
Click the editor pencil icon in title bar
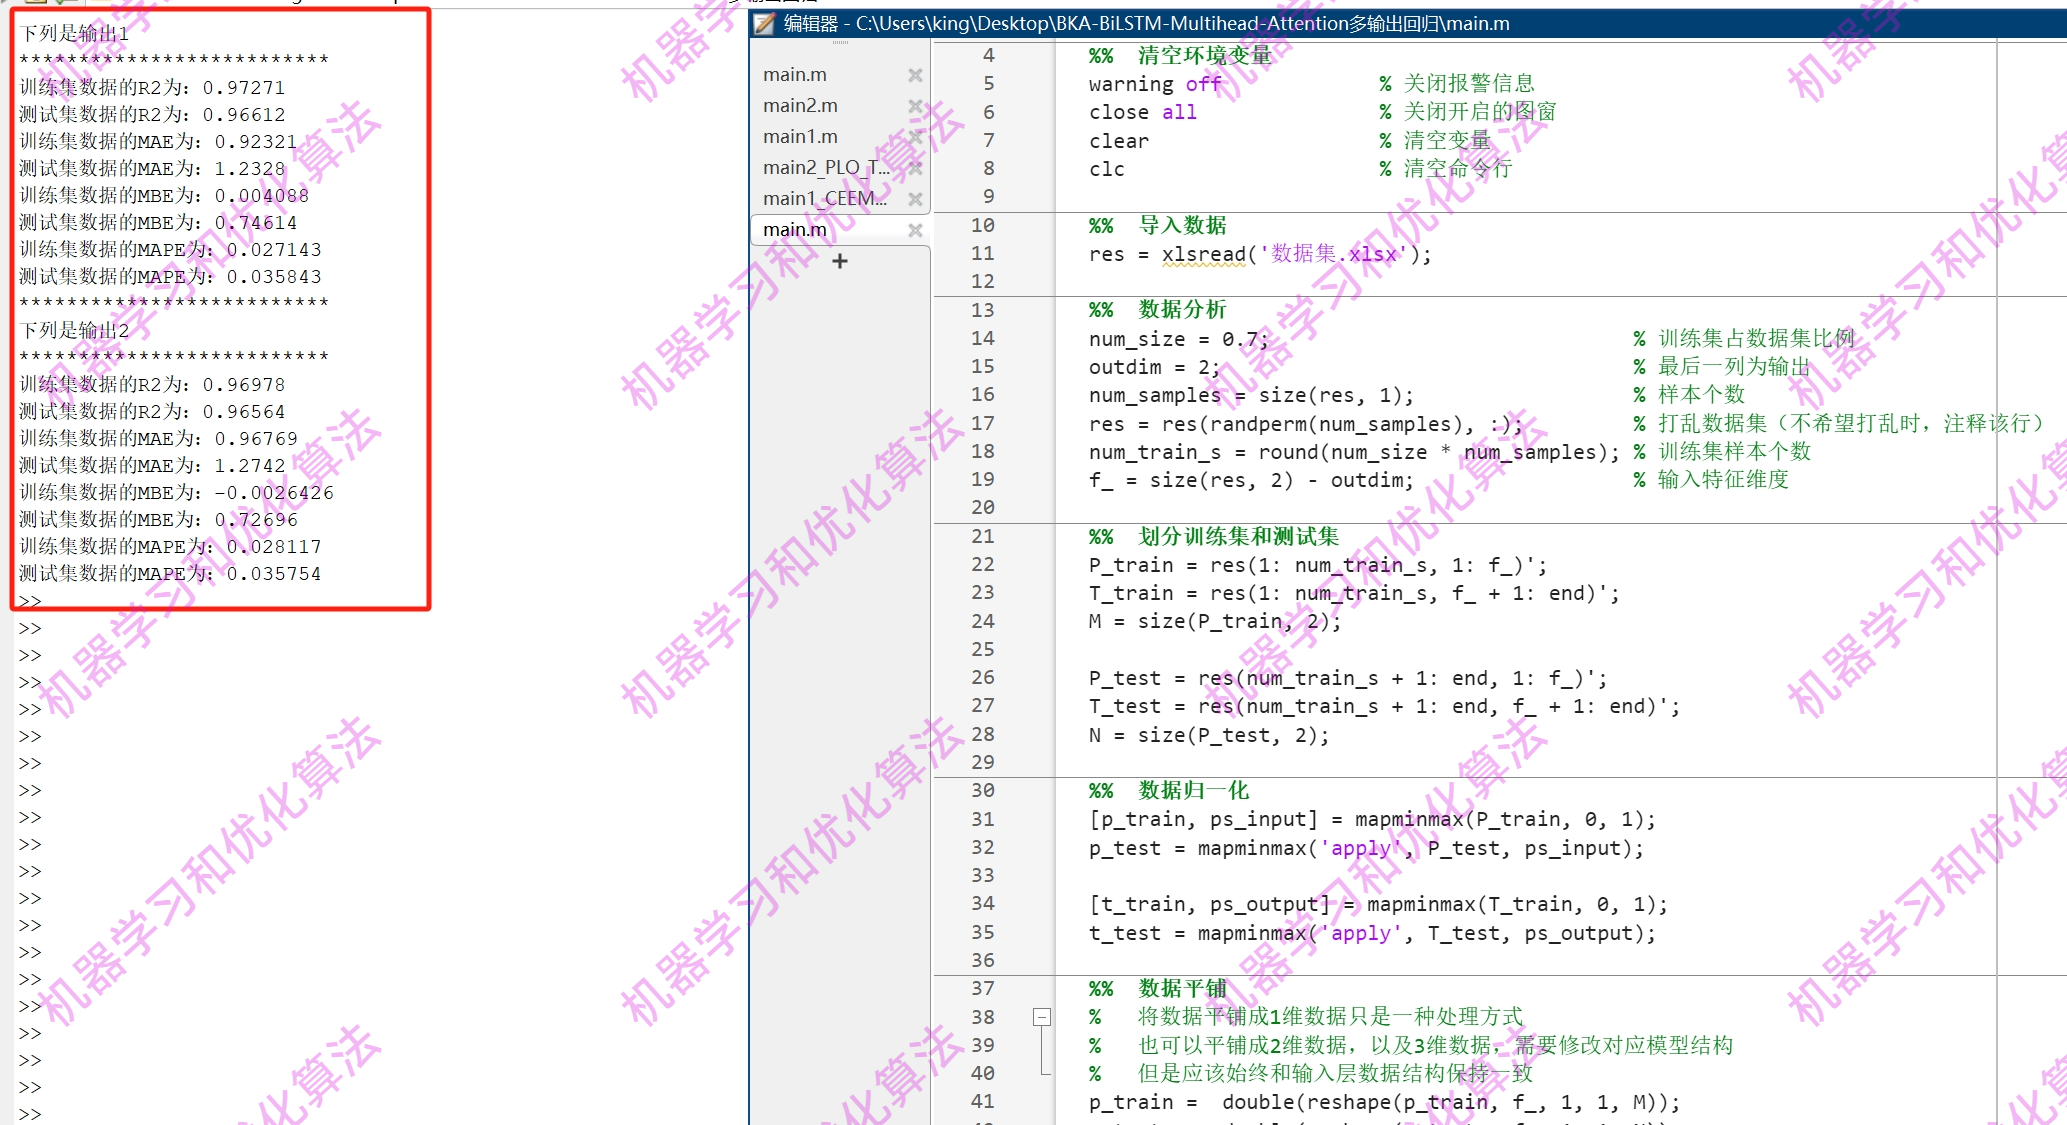[x=765, y=23]
